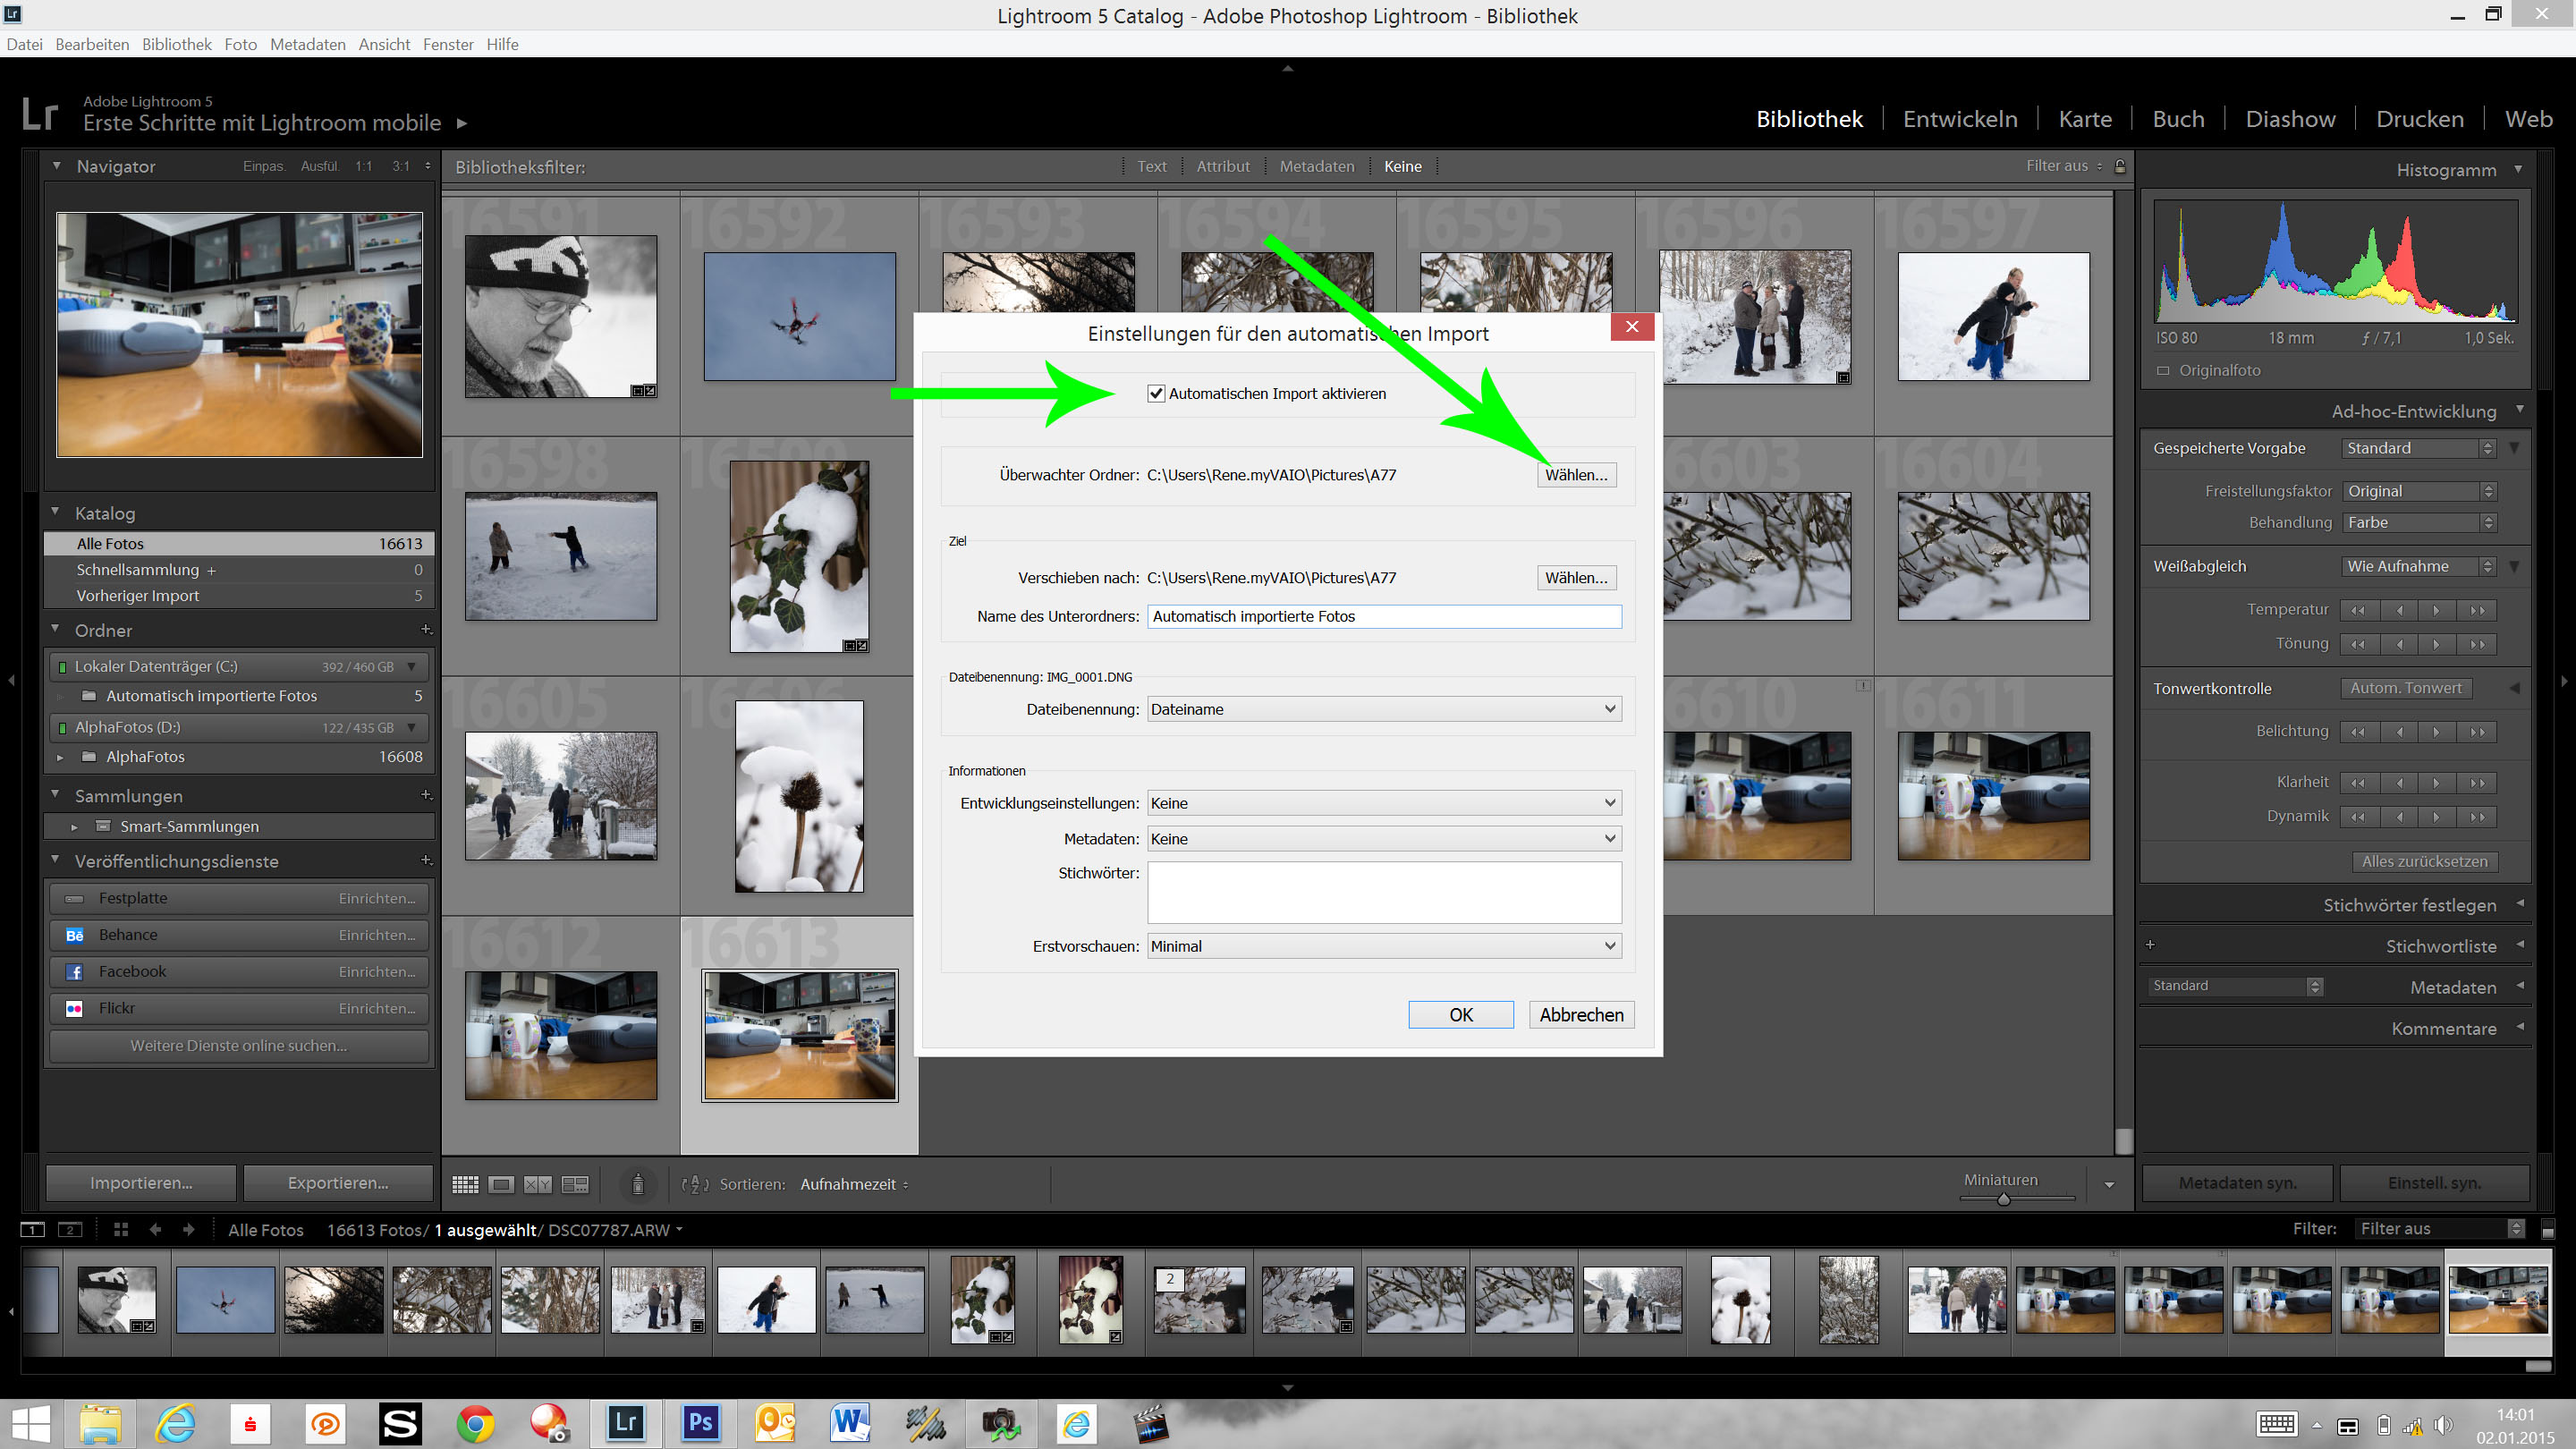The height and width of the screenshot is (1449, 2576).
Task: Open the Erstvorschauen dropdown
Action: tap(1384, 946)
